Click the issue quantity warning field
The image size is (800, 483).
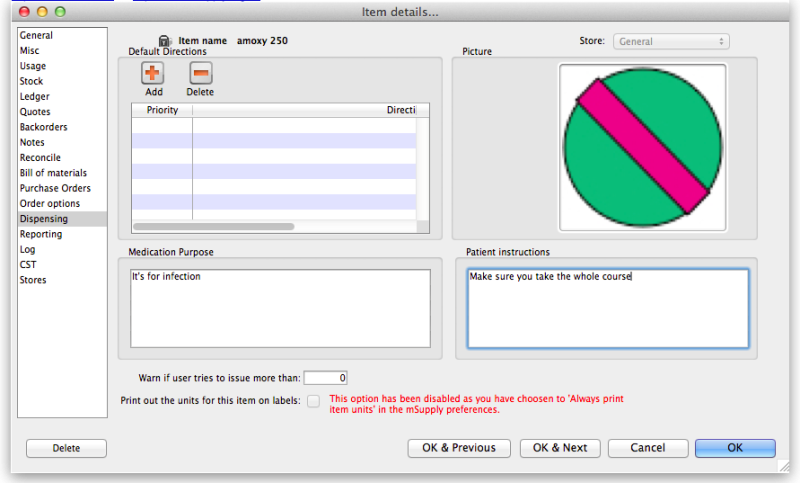coord(325,378)
